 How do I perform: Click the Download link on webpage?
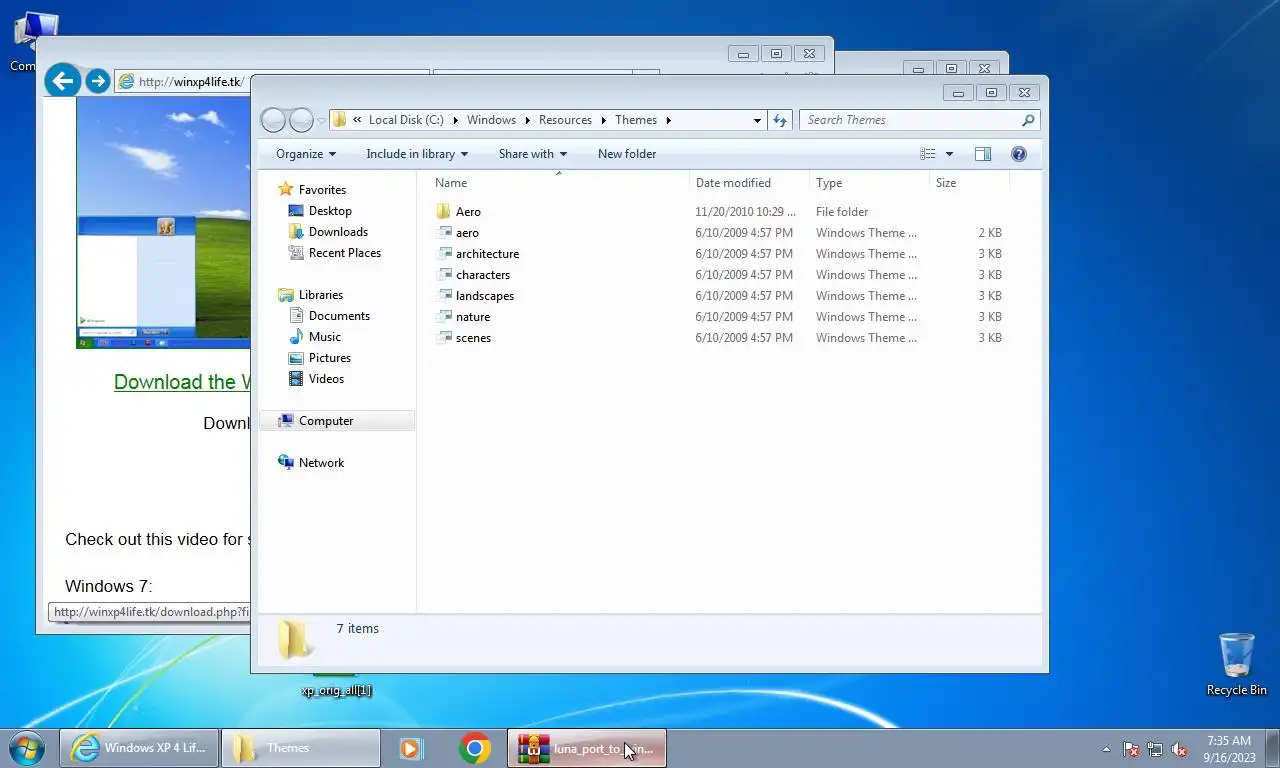(x=182, y=382)
